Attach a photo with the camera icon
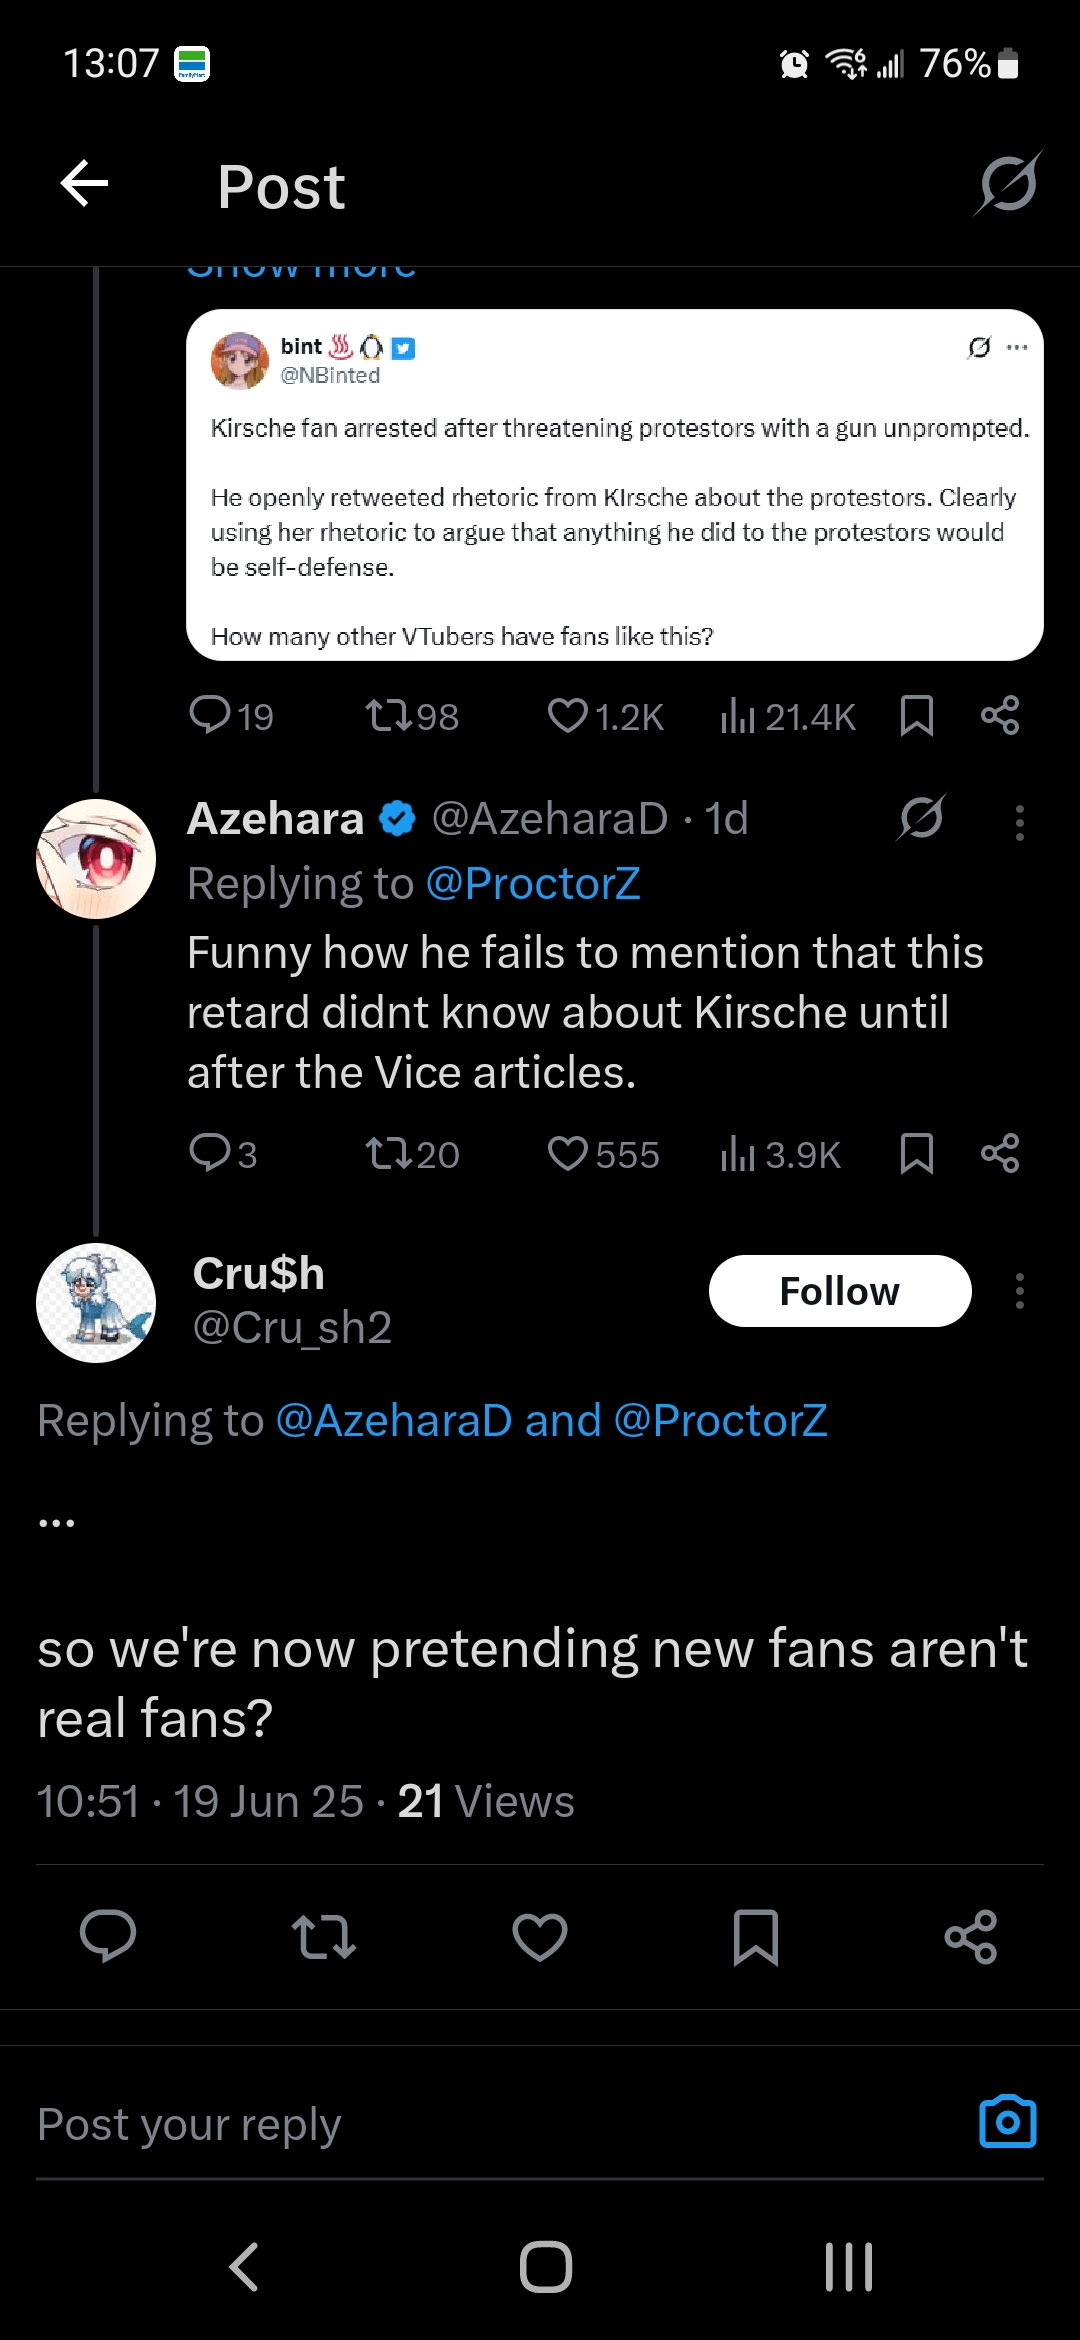The height and width of the screenshot is (2340, 1080). (1008, 2122)
